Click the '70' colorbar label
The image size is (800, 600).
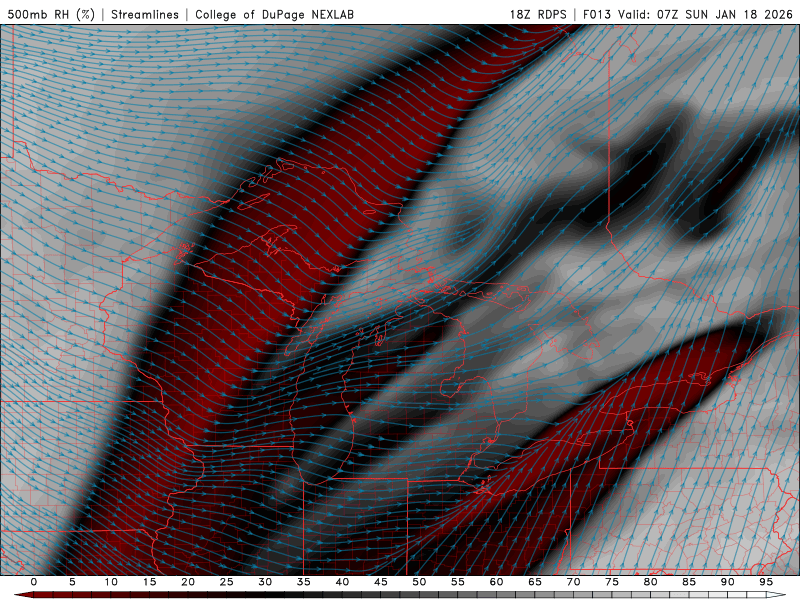tap(573, 582)
